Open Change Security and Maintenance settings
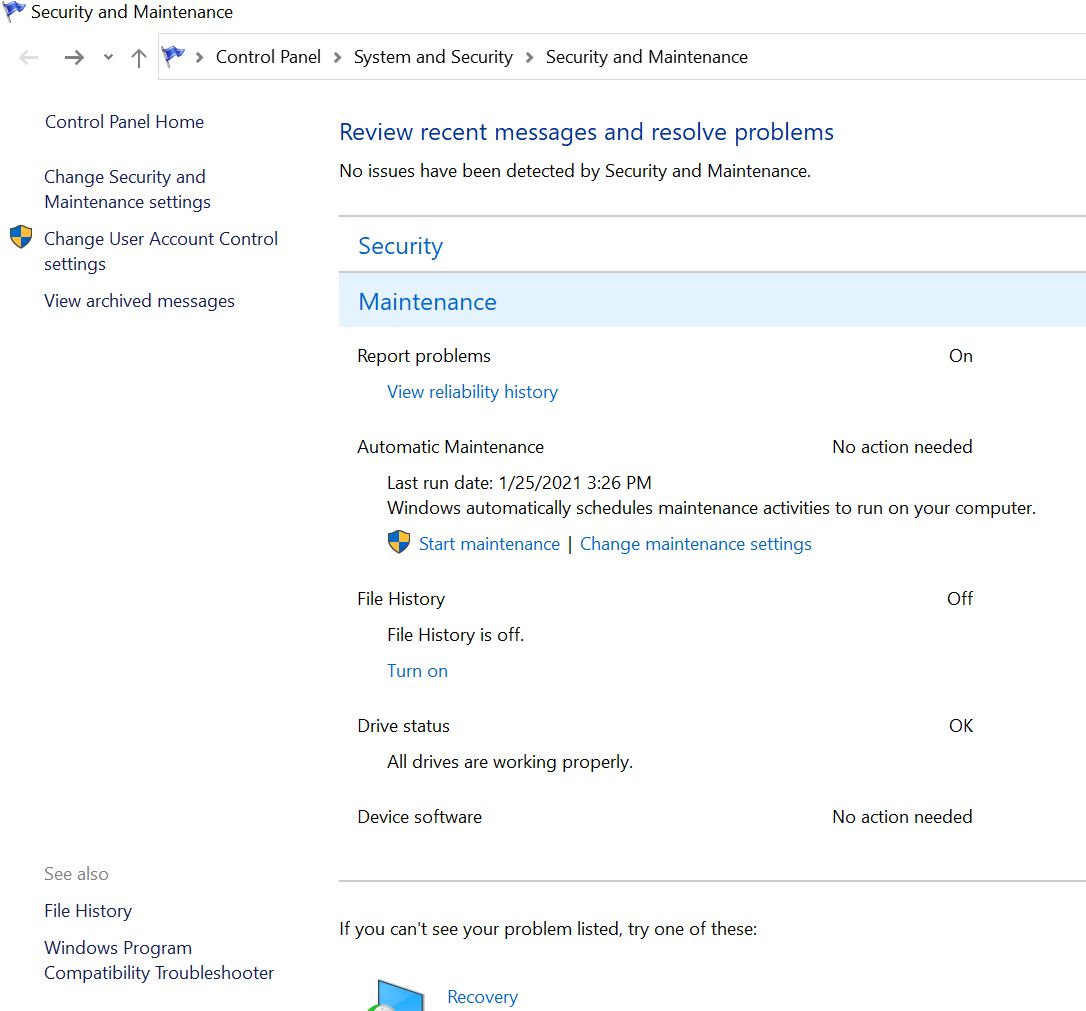The width and height of the screenshot is (1086, 1011). (126, 189)
